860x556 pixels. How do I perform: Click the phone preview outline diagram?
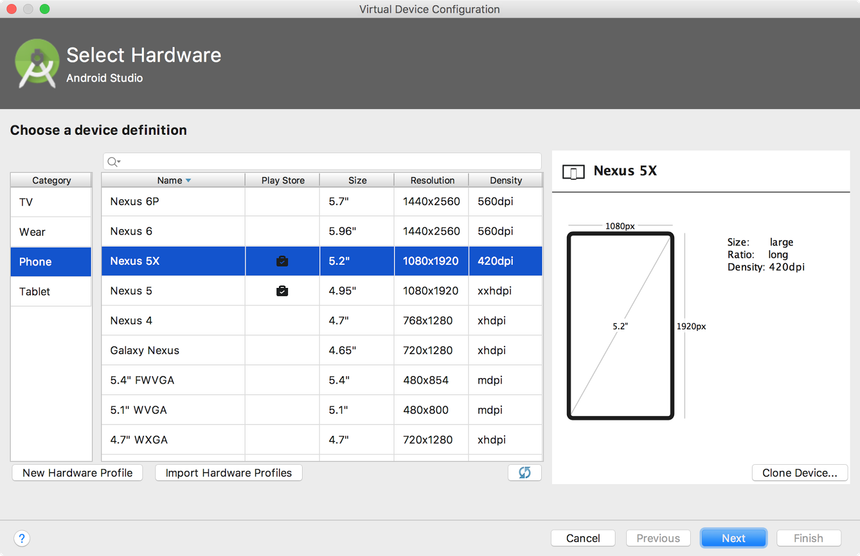click(x=620, y=326)
